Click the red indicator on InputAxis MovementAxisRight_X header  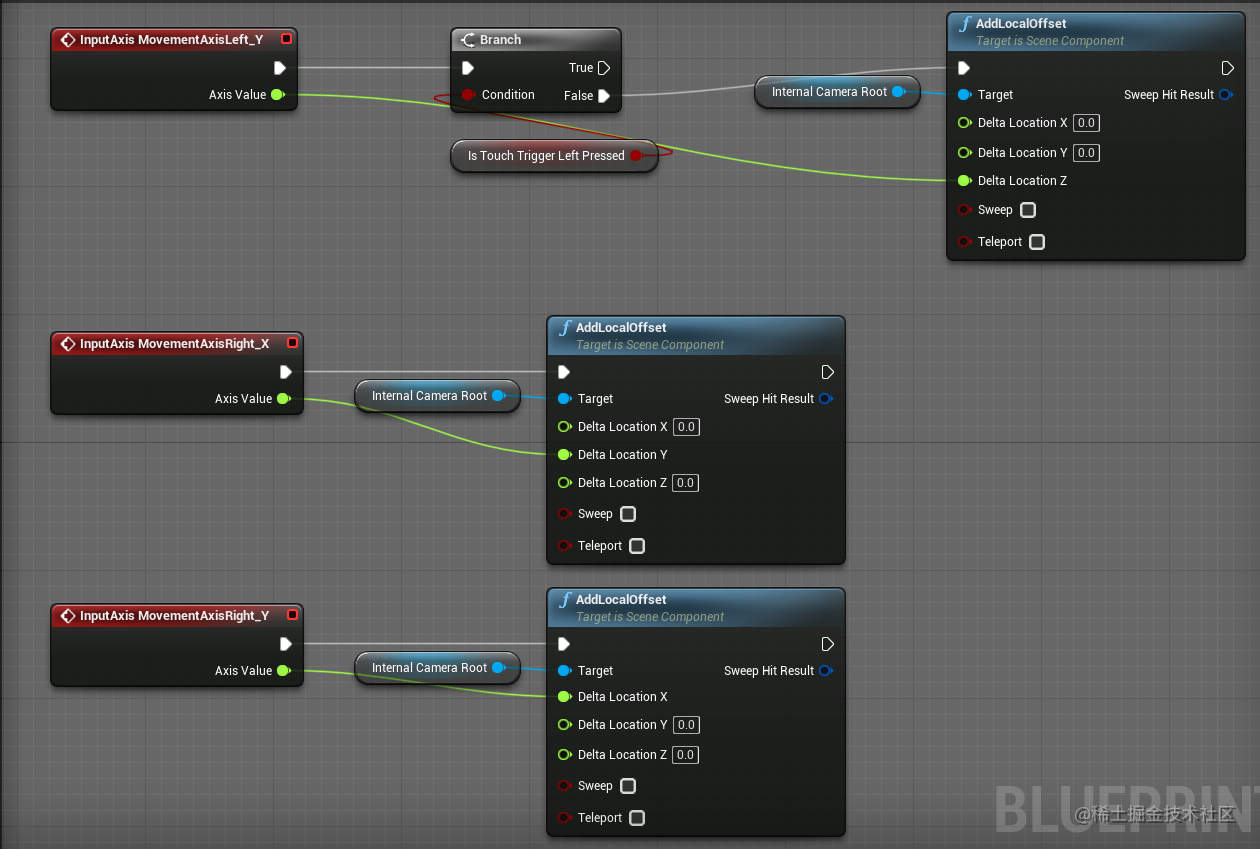pyautogui.click(x=292, y=343)
